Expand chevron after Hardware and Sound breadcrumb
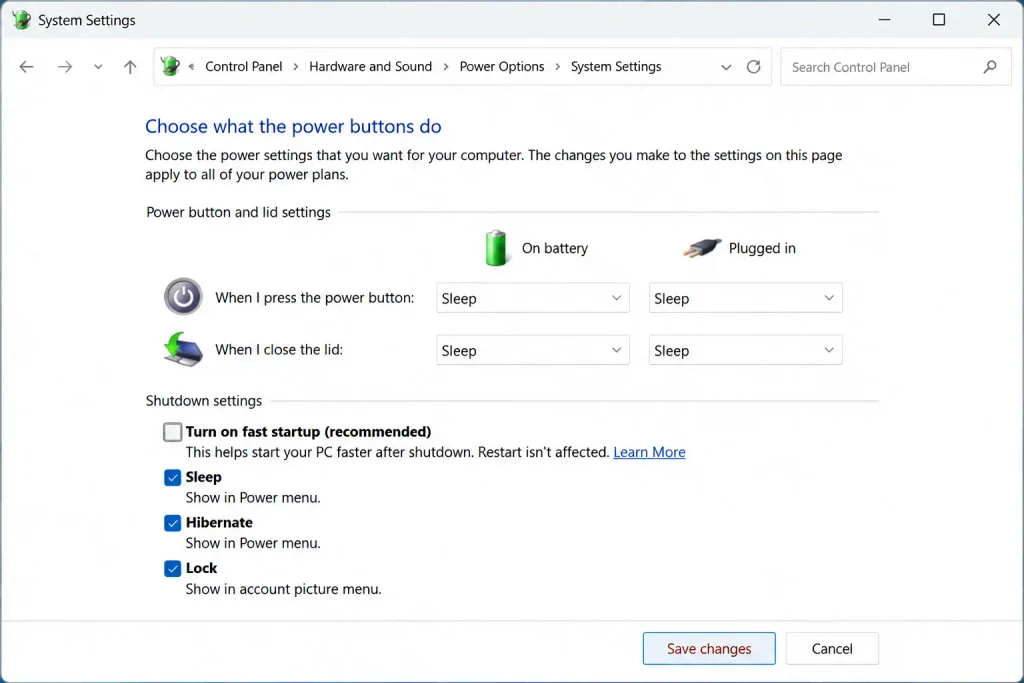1024x683 pixels. (446, 67)
